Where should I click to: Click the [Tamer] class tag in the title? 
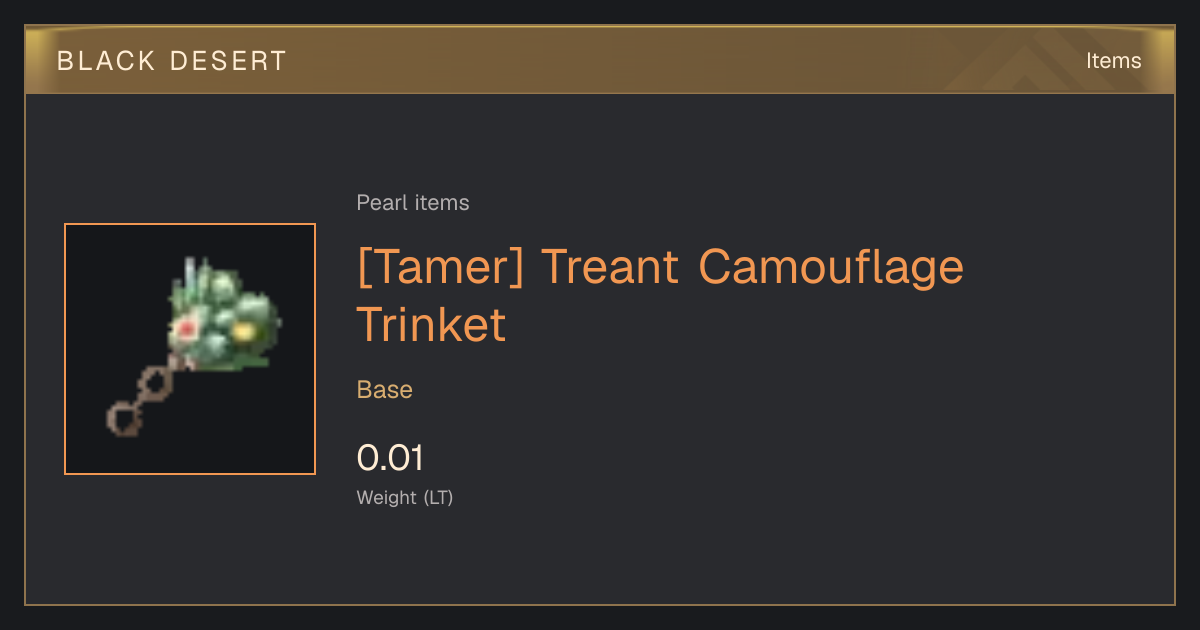point(440,268)
